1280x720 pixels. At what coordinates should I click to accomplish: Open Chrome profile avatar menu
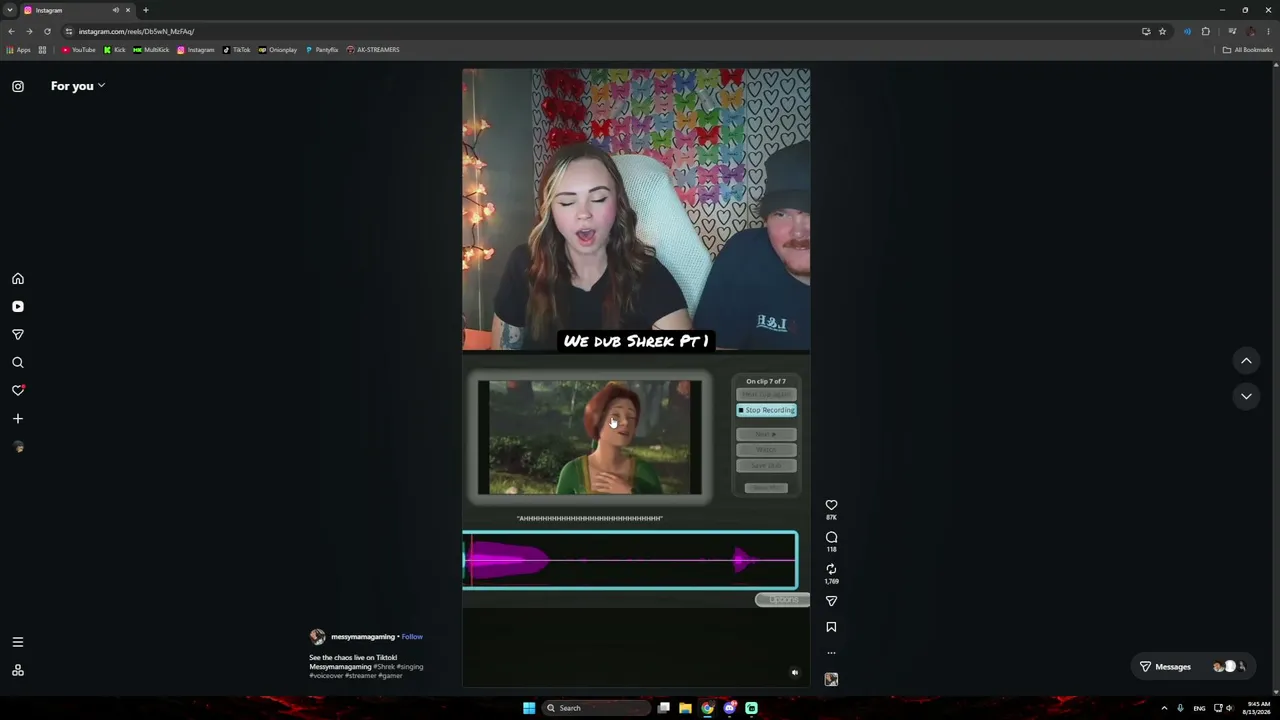pyautogui.click(x=1251, y=31)
